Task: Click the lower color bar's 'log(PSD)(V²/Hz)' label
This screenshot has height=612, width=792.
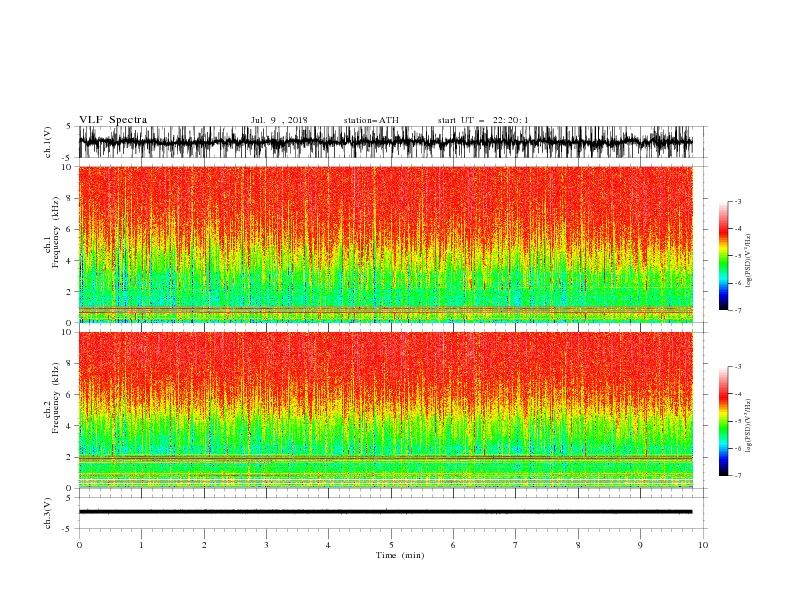Action: coord(748,426)
